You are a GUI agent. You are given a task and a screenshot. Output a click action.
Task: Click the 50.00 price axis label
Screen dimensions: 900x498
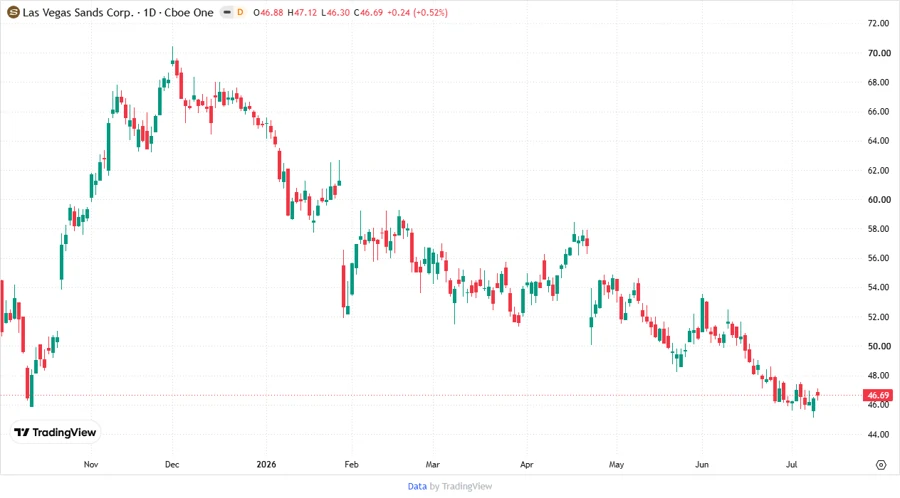[x=878, y=346]
